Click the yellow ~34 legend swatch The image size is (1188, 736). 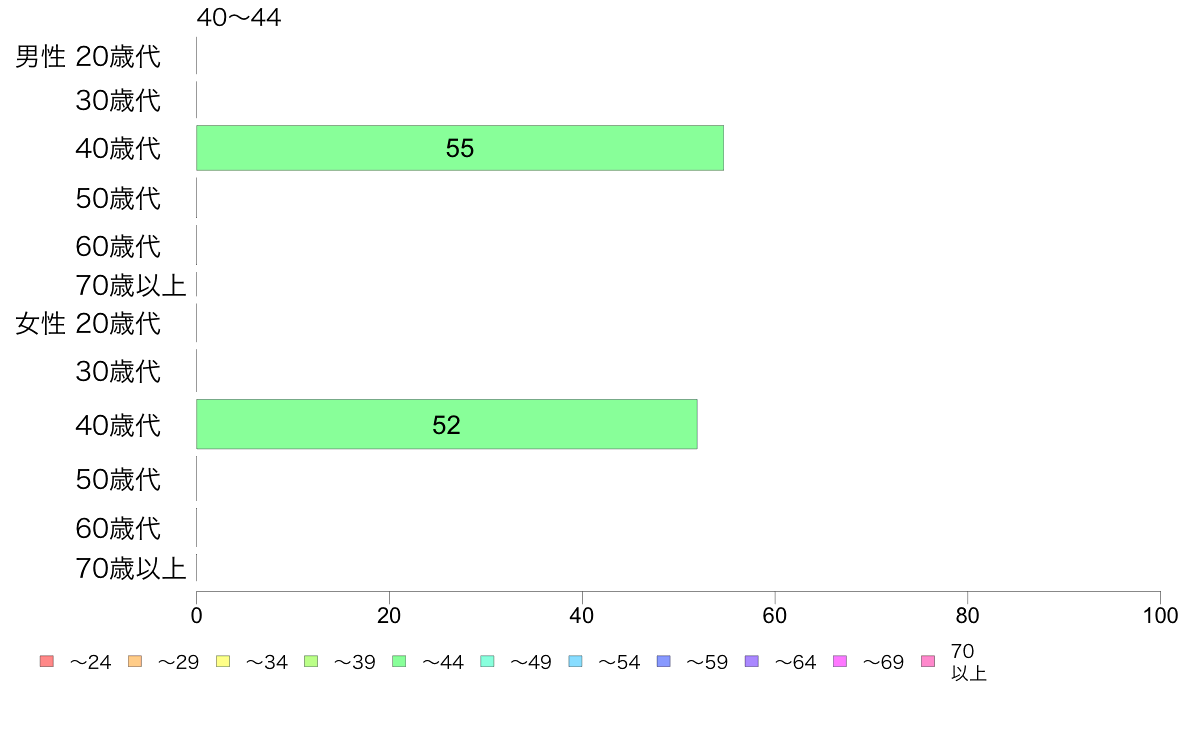point(223,661)
